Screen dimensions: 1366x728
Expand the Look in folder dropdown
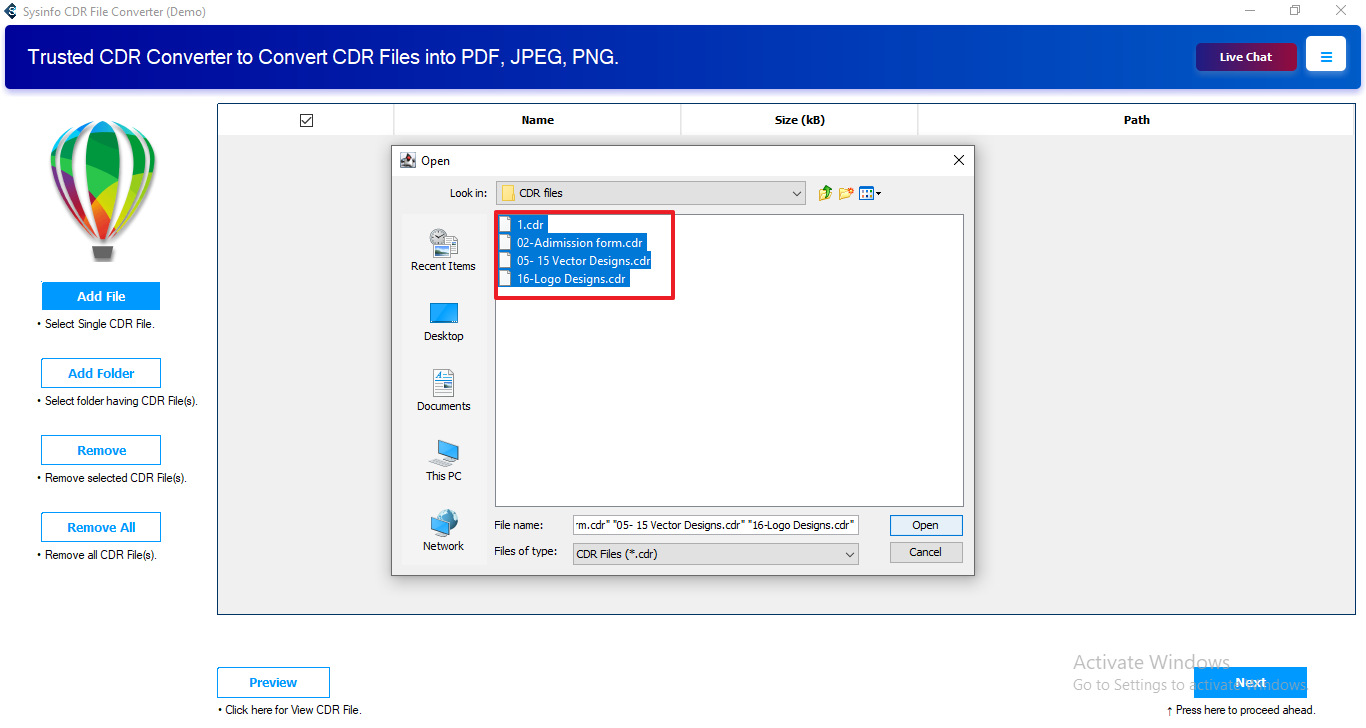(650, 193)
